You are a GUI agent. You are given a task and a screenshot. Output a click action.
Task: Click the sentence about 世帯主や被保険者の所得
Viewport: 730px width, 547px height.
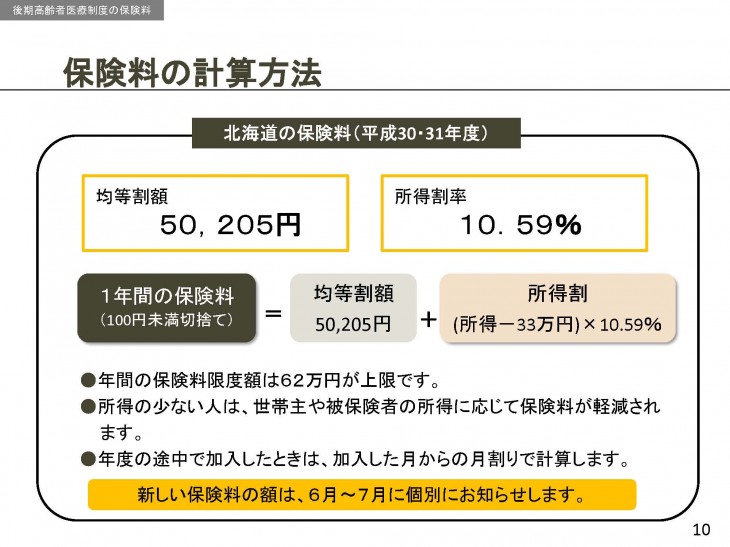coord(379,419)
